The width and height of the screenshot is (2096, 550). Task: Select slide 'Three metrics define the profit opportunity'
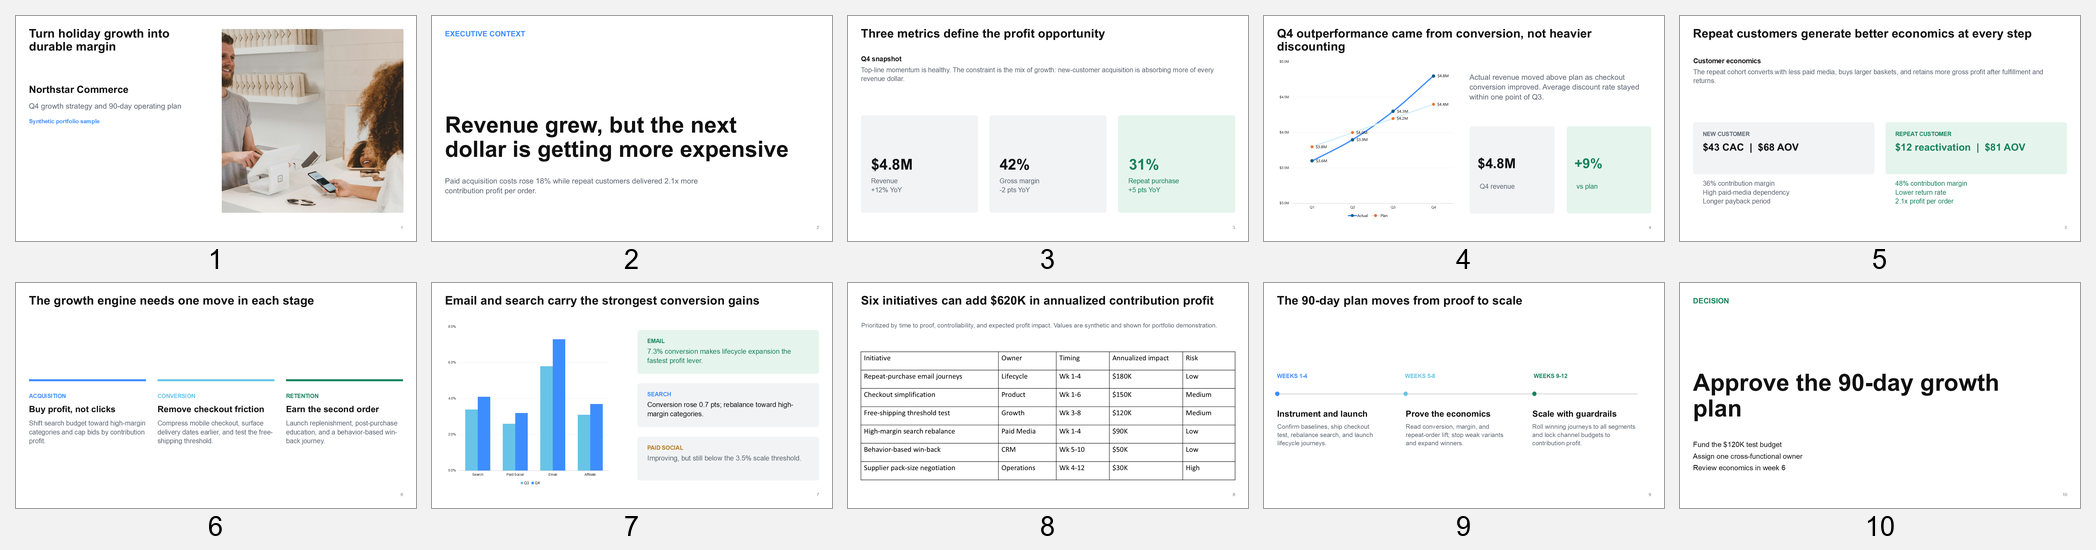(x=1048, y=128)
